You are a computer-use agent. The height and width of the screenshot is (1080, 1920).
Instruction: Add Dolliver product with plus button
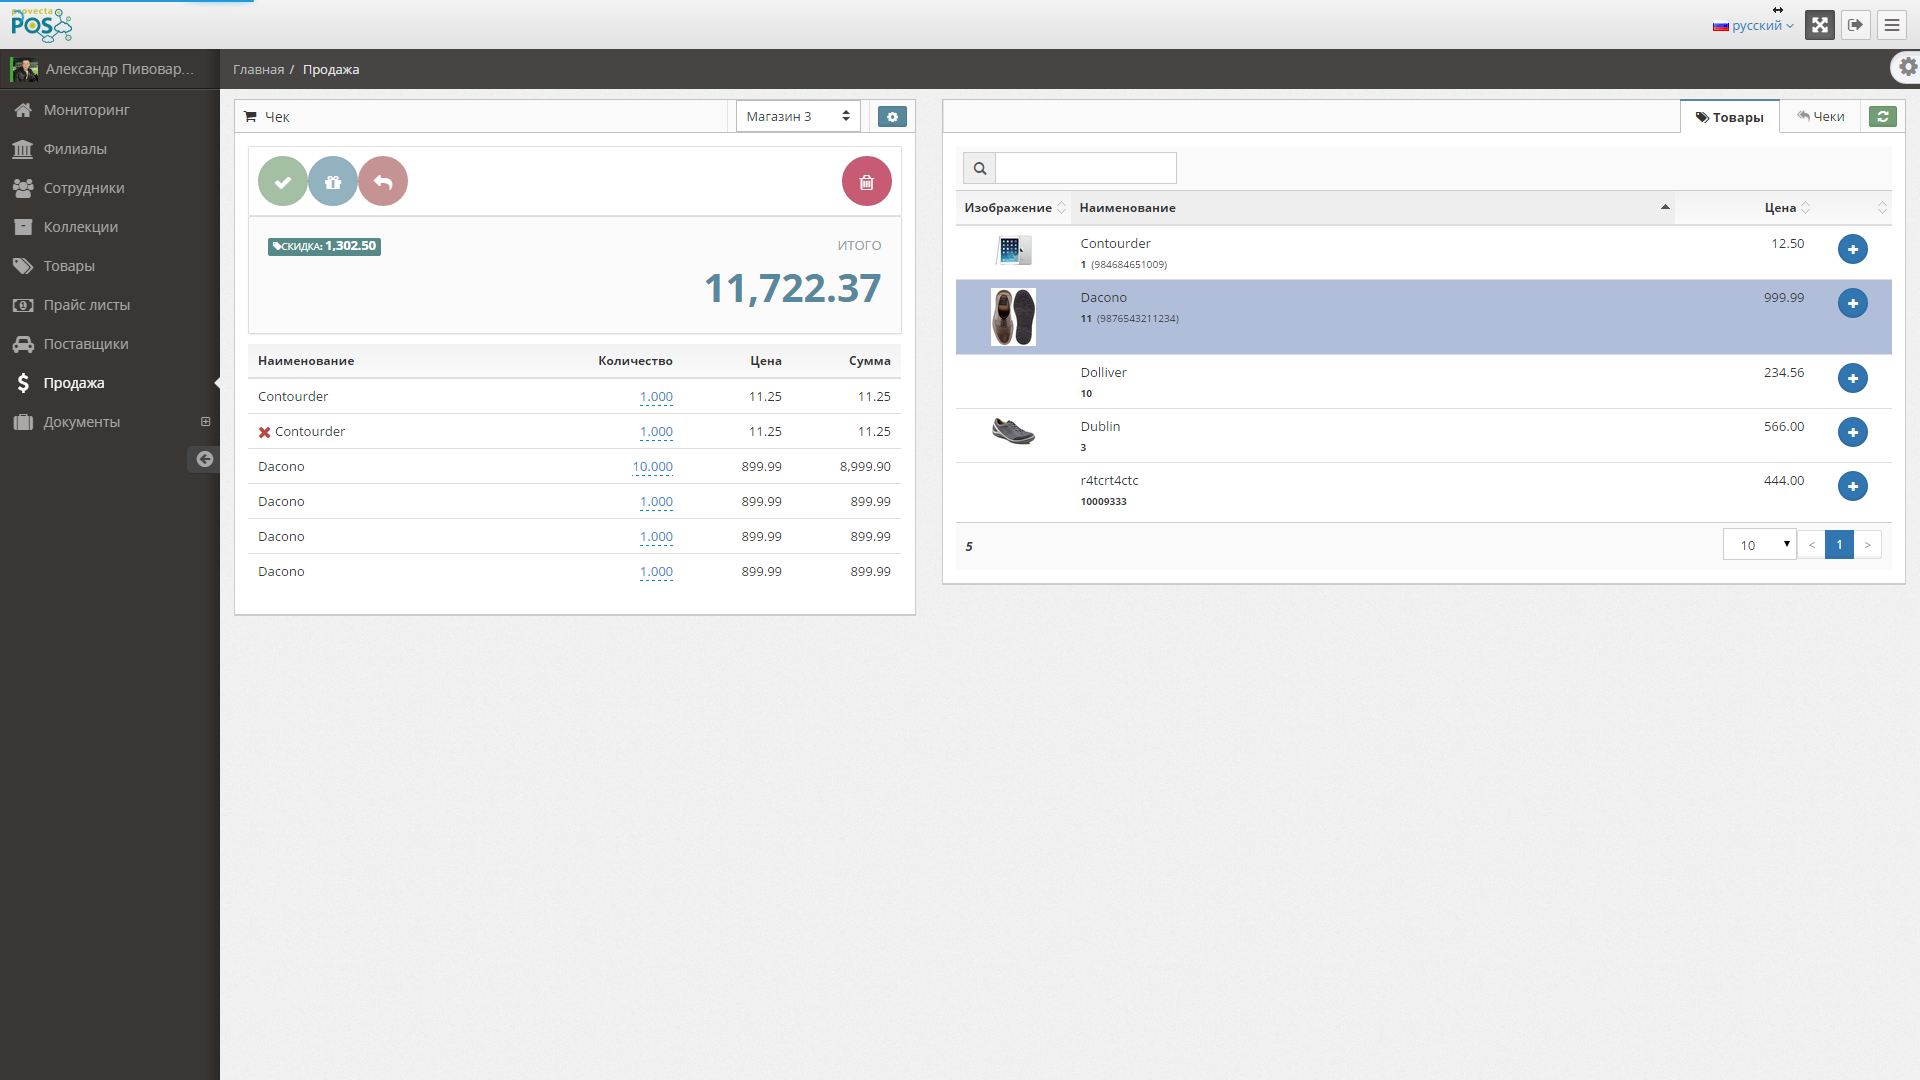coord(1852,378)
